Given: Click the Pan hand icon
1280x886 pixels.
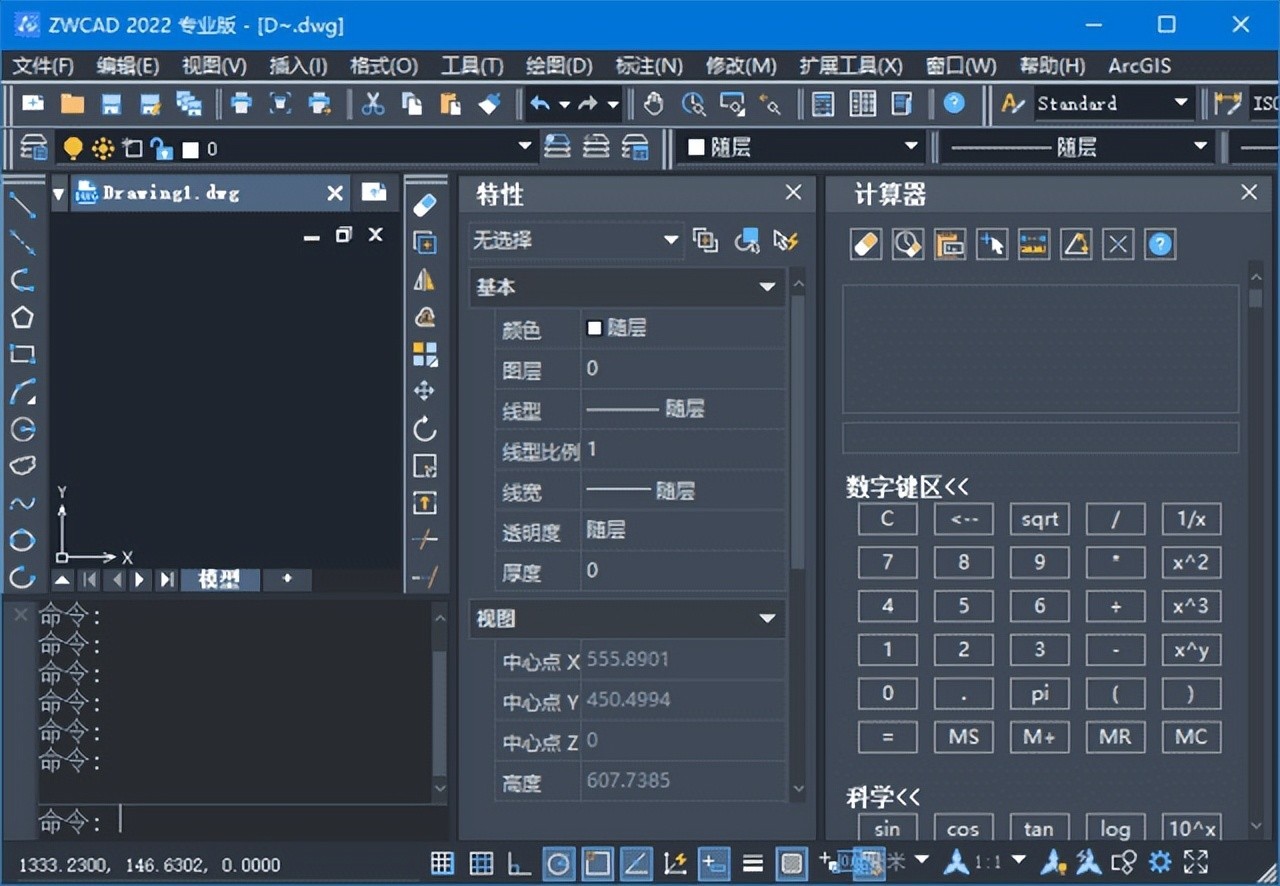Looking at the screenshot, I should (x=654, y=103).
